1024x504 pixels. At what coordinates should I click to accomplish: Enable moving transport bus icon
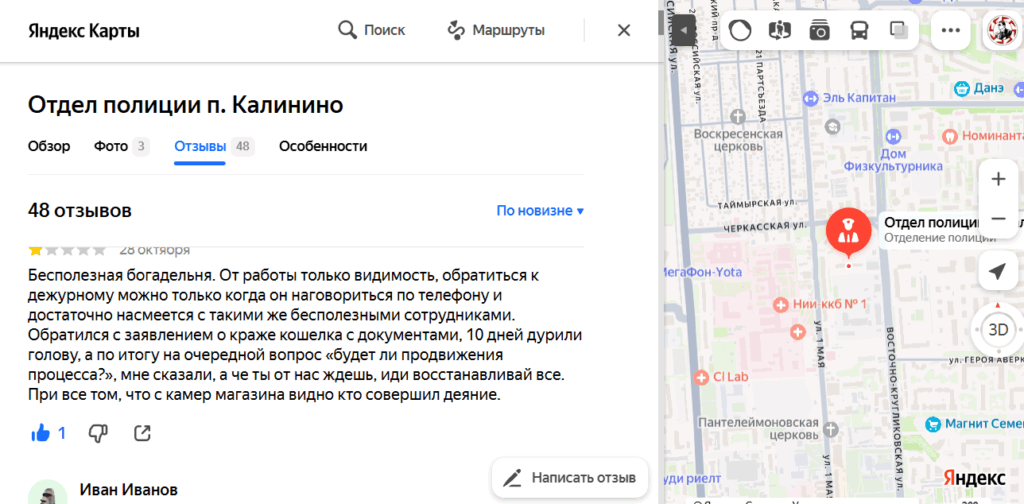pyautogui.click(x=859, y=30)
